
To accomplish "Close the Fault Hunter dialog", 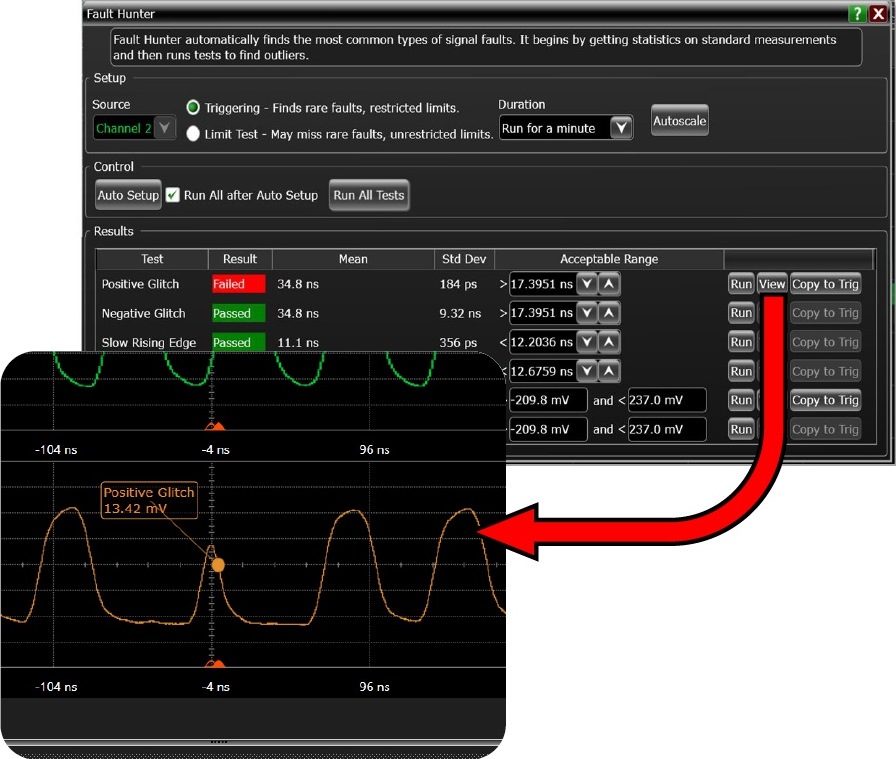I will click(878, 14).
